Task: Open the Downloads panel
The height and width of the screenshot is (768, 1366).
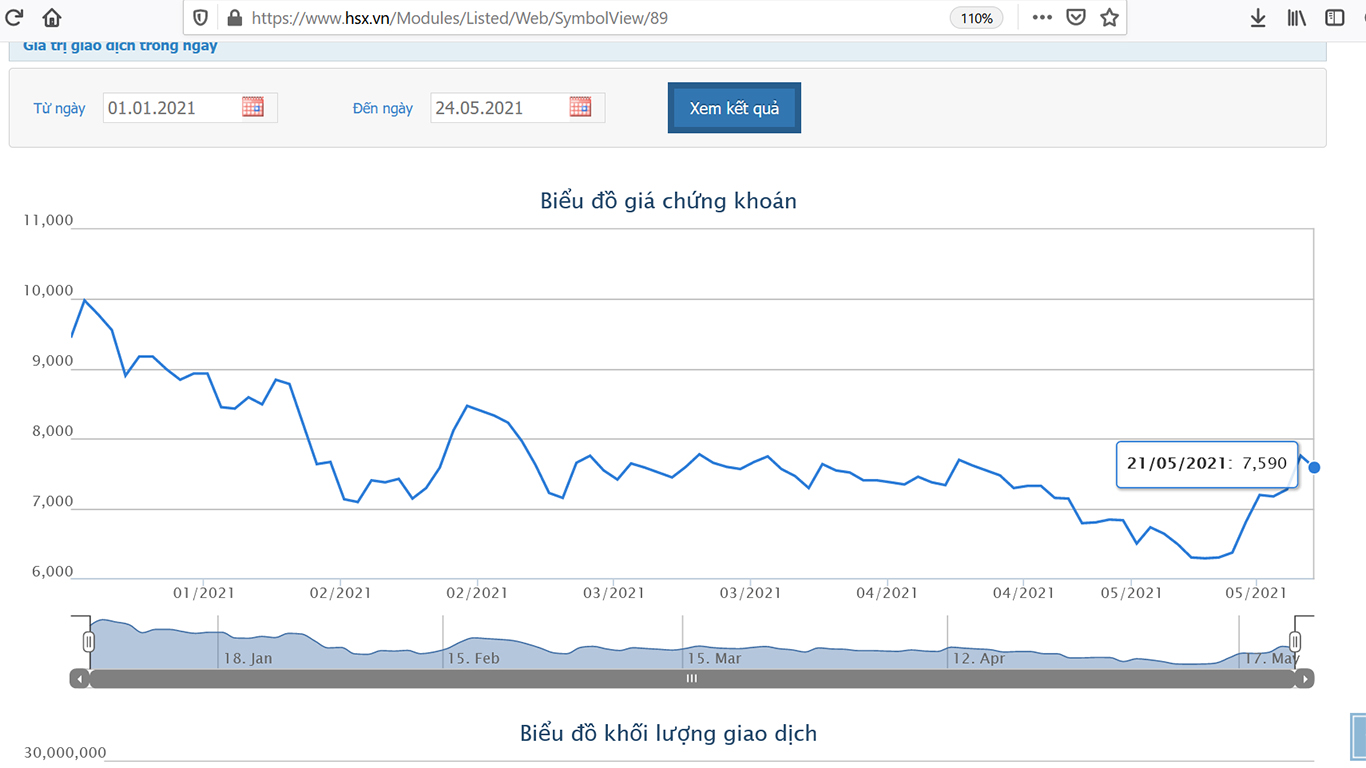Action: (1258, 18)
